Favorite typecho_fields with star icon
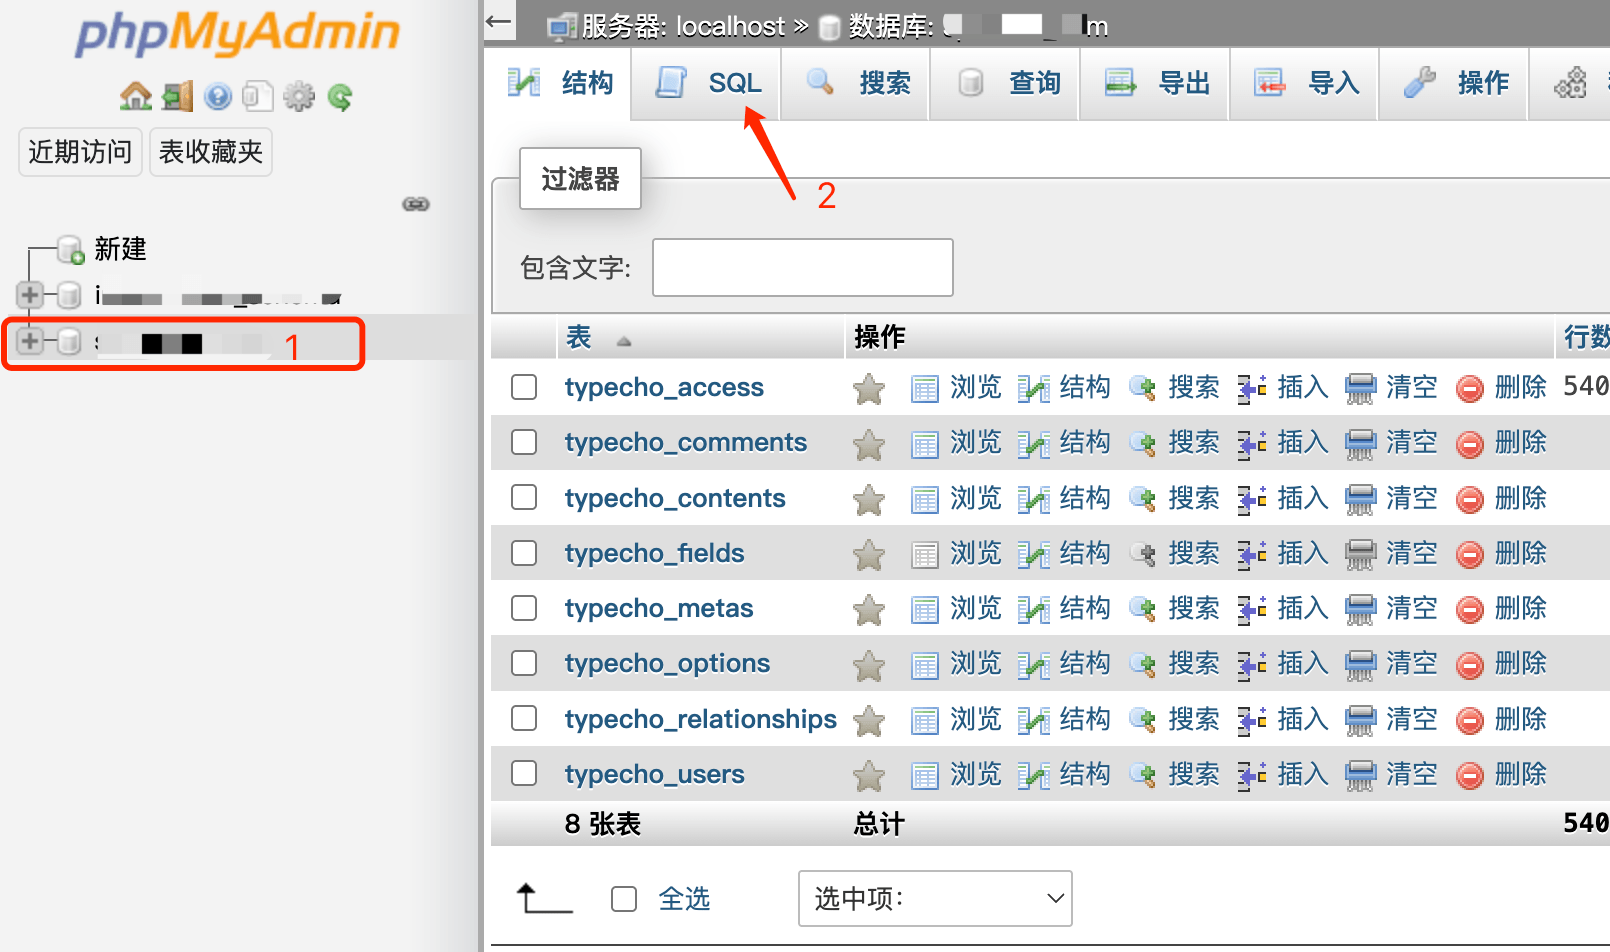Viewport: 1610px width, 952px height. [x=869, y=554]
